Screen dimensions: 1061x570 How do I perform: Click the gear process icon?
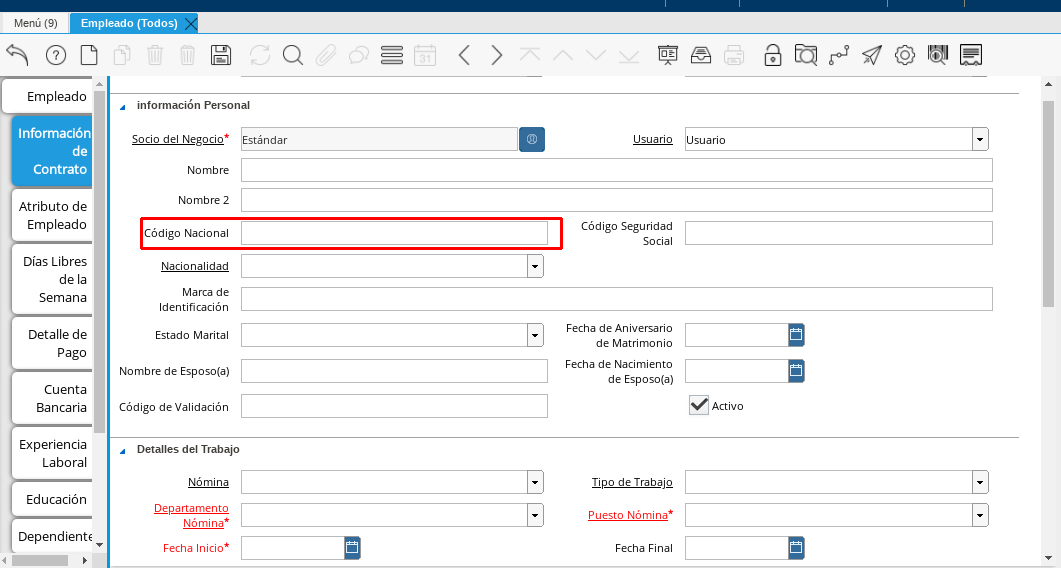905,55
